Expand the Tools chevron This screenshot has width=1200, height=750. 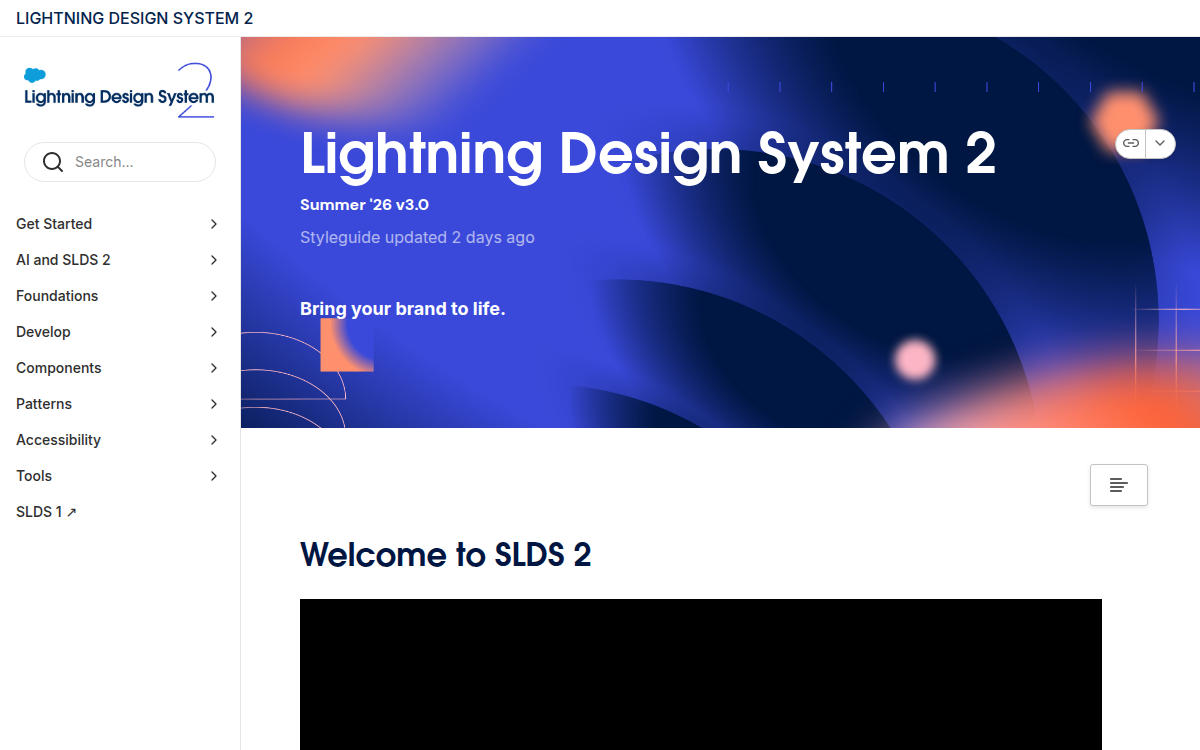pyautogui.click(x=214, y=476)
